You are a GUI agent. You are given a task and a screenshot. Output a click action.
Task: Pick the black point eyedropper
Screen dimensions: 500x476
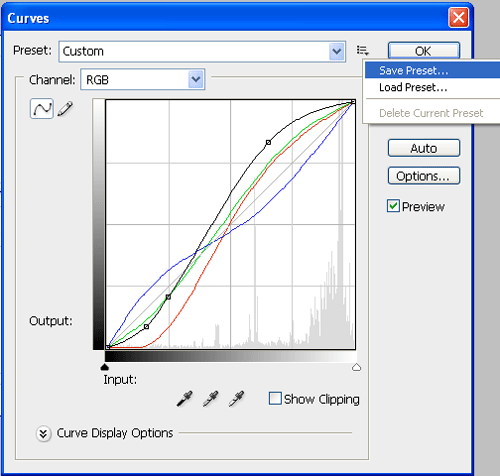185,399
